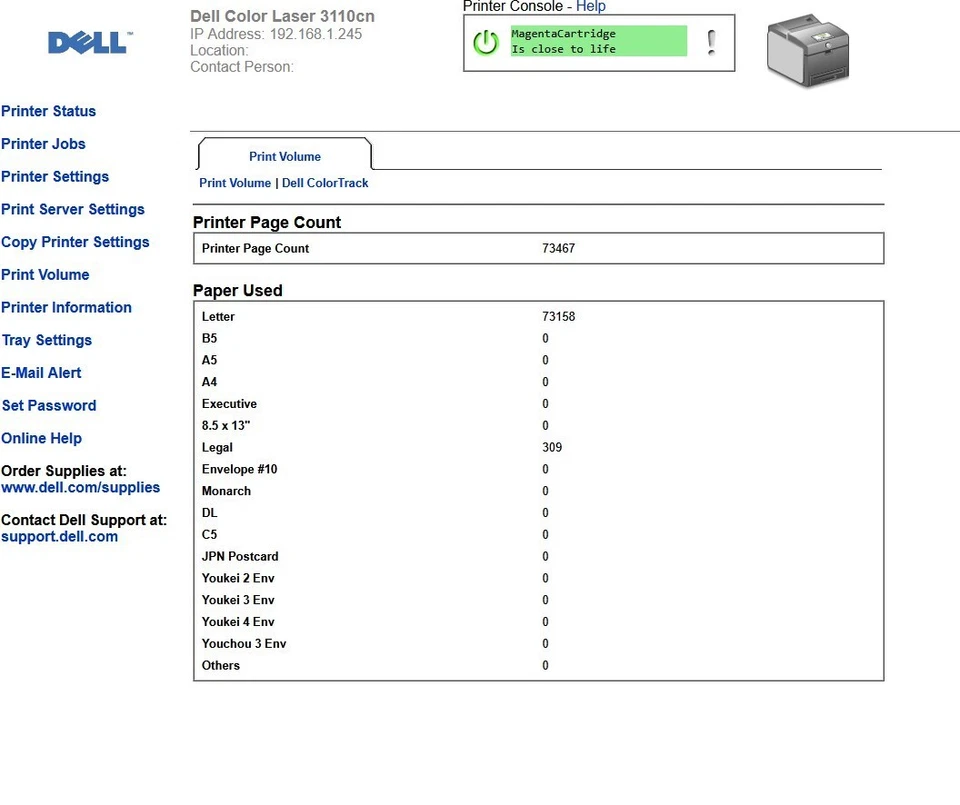Open Tray Settings
This screenshot has height=805, width=960.
click(46, 340)
